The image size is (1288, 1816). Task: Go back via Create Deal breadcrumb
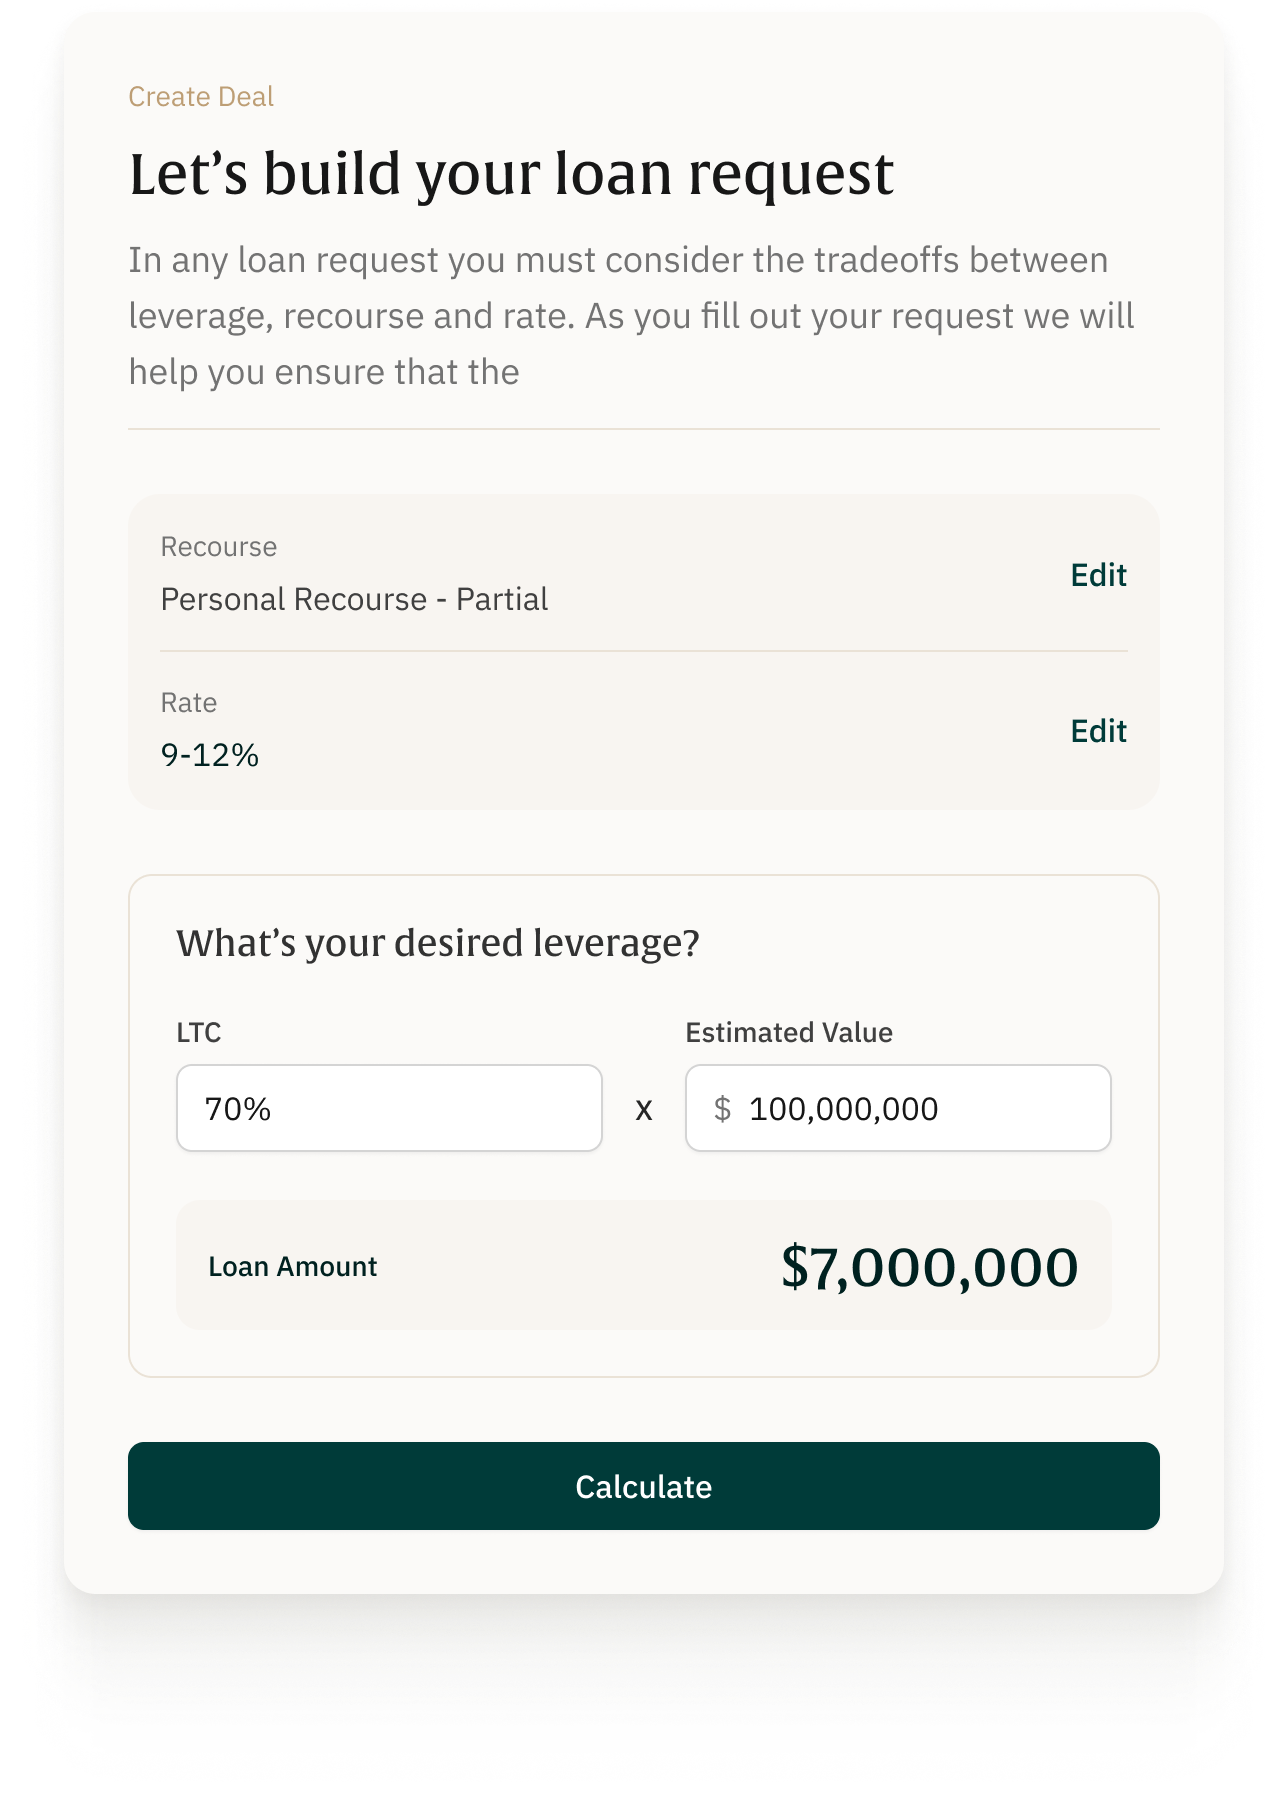pyautogui.click(x=201, y=97)
